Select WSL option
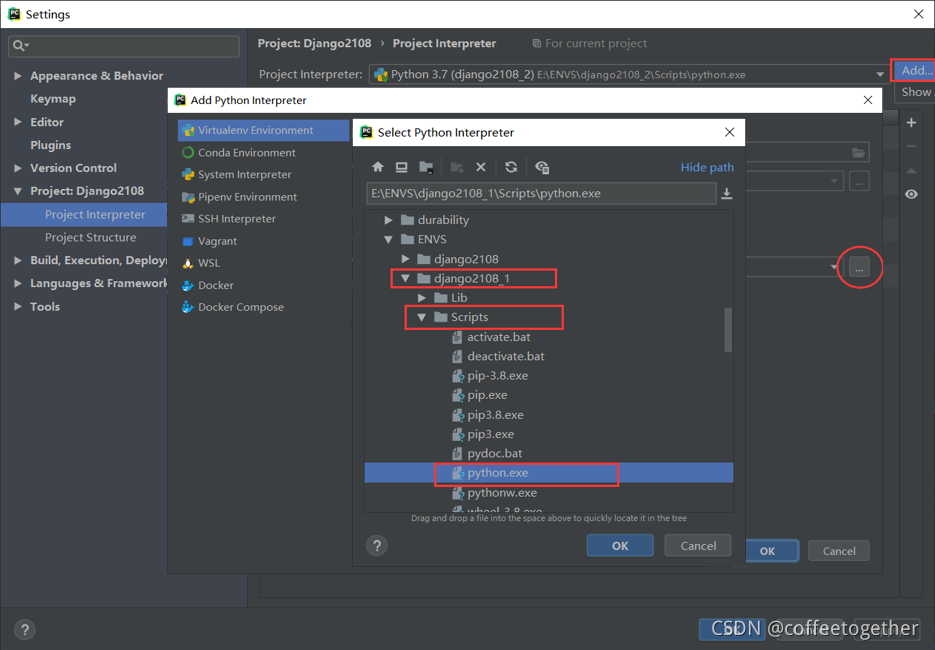The height and width of the screenshot is (650, 935). [x=264, y=263]
